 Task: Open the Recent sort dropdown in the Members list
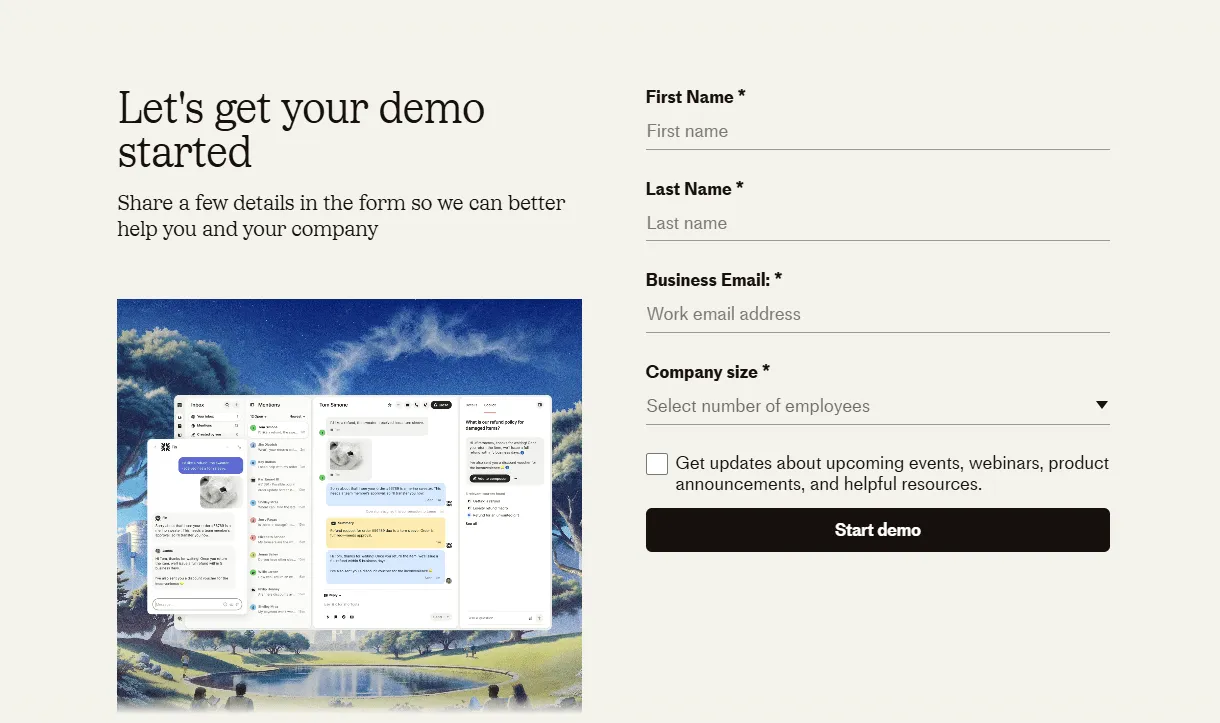[296, 416]
